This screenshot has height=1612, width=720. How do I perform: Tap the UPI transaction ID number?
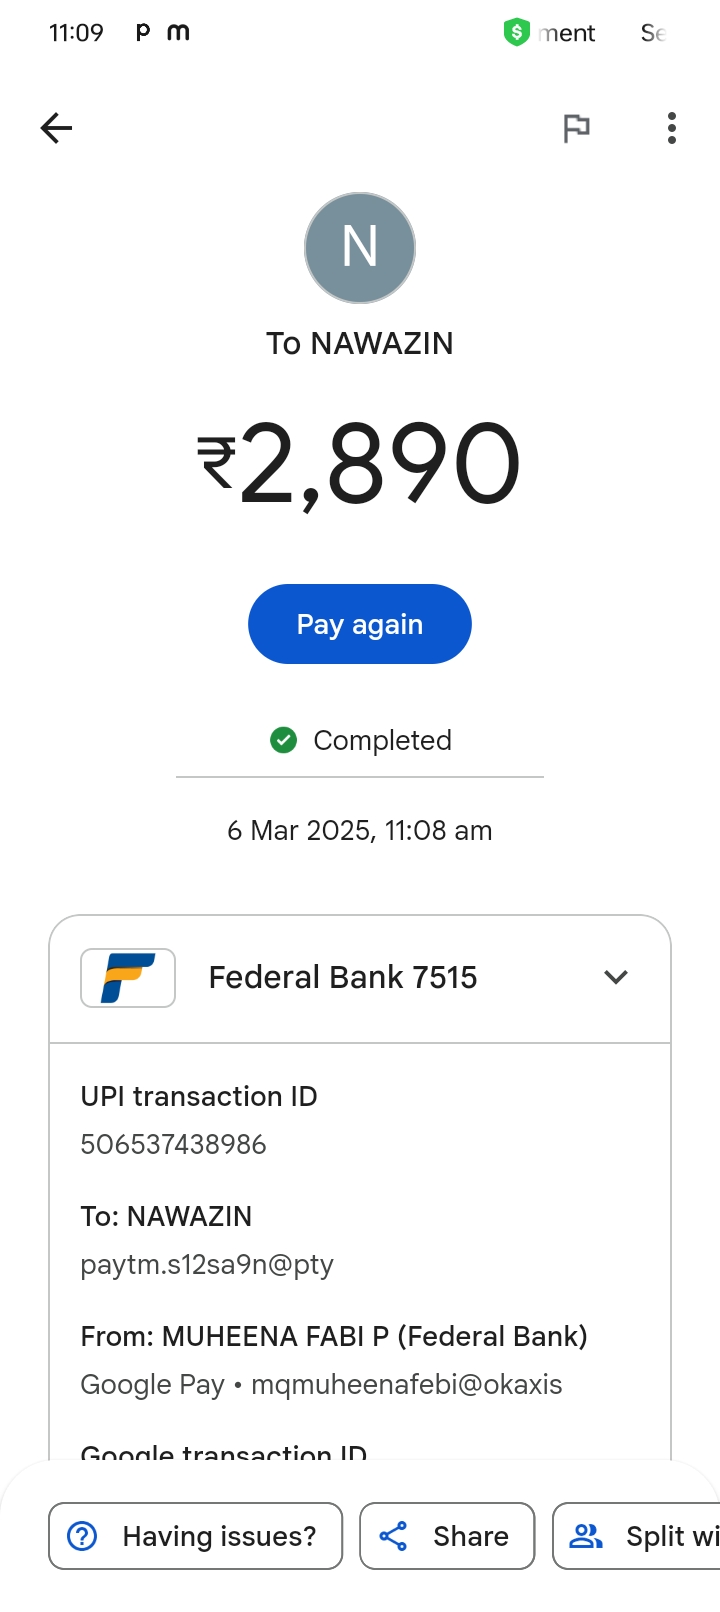pos(174,1144)
